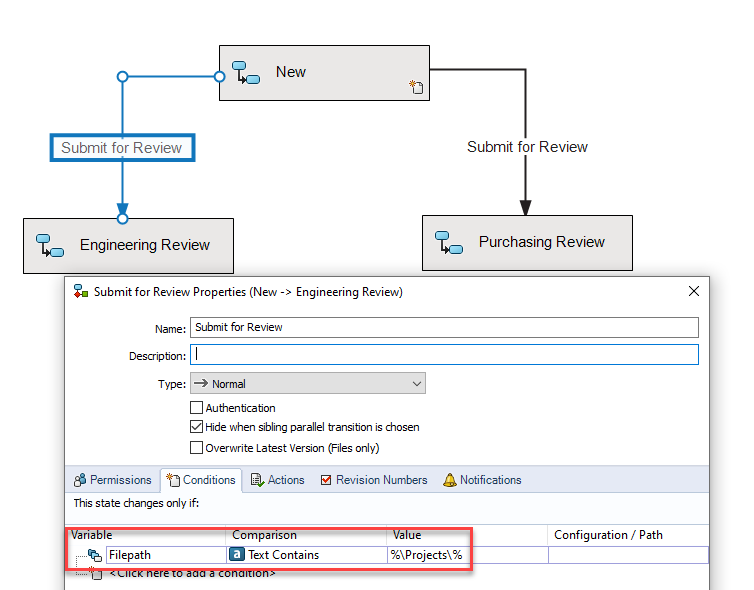Viewport: 754px width, 590px height.
Task: Select the New state box
Action: point(324,73)
